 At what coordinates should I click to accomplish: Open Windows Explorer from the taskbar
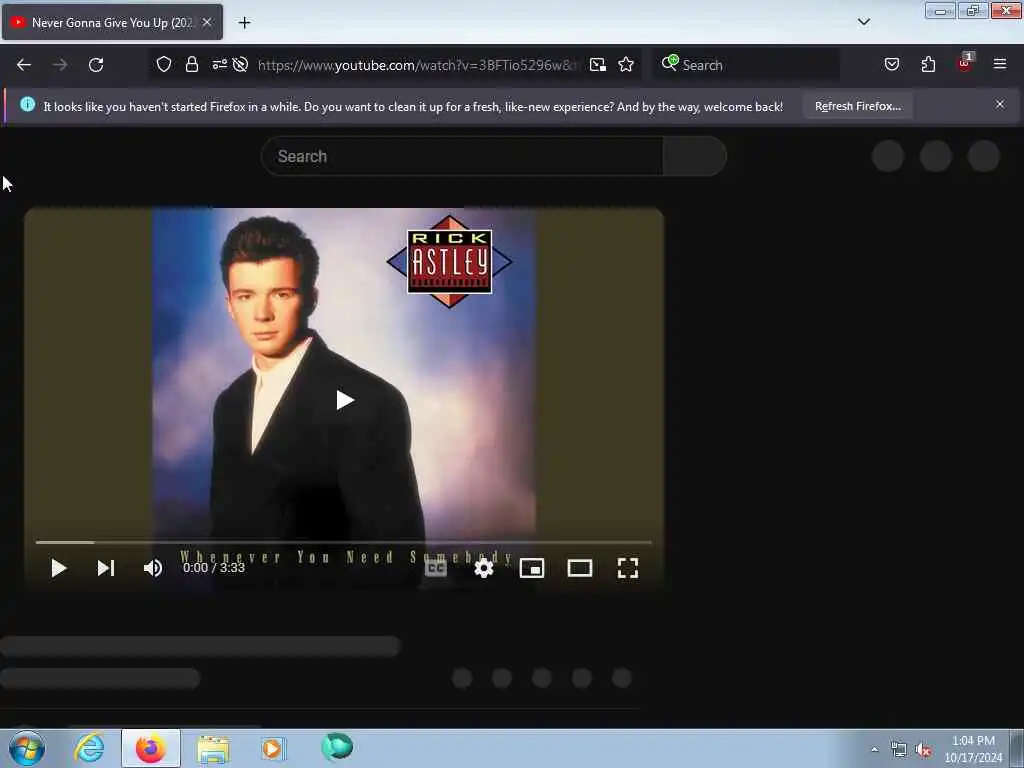click(x=213, y=749)
